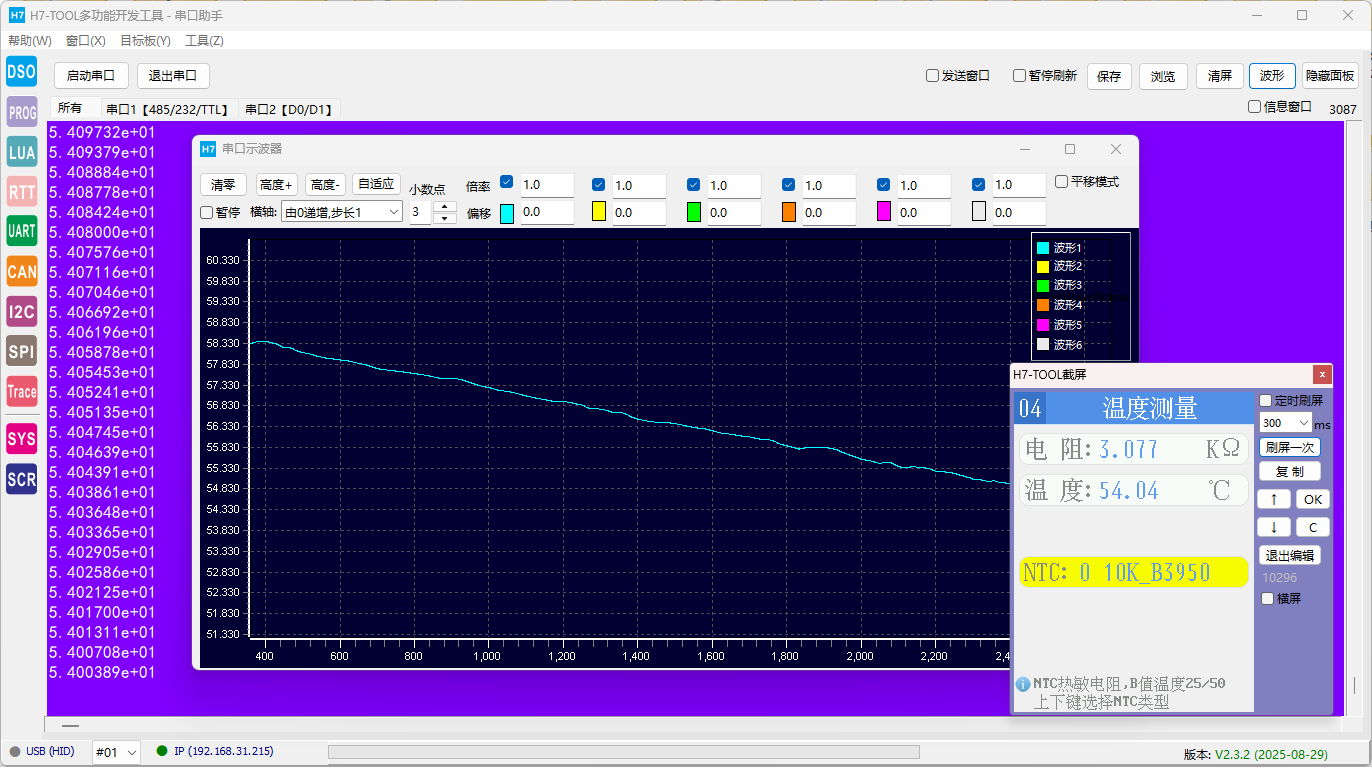The width and height of the screenshot is (1372, 767).
Task: Click 自适应 in oscilloscope toolbar
Action: tap(376, 184)
